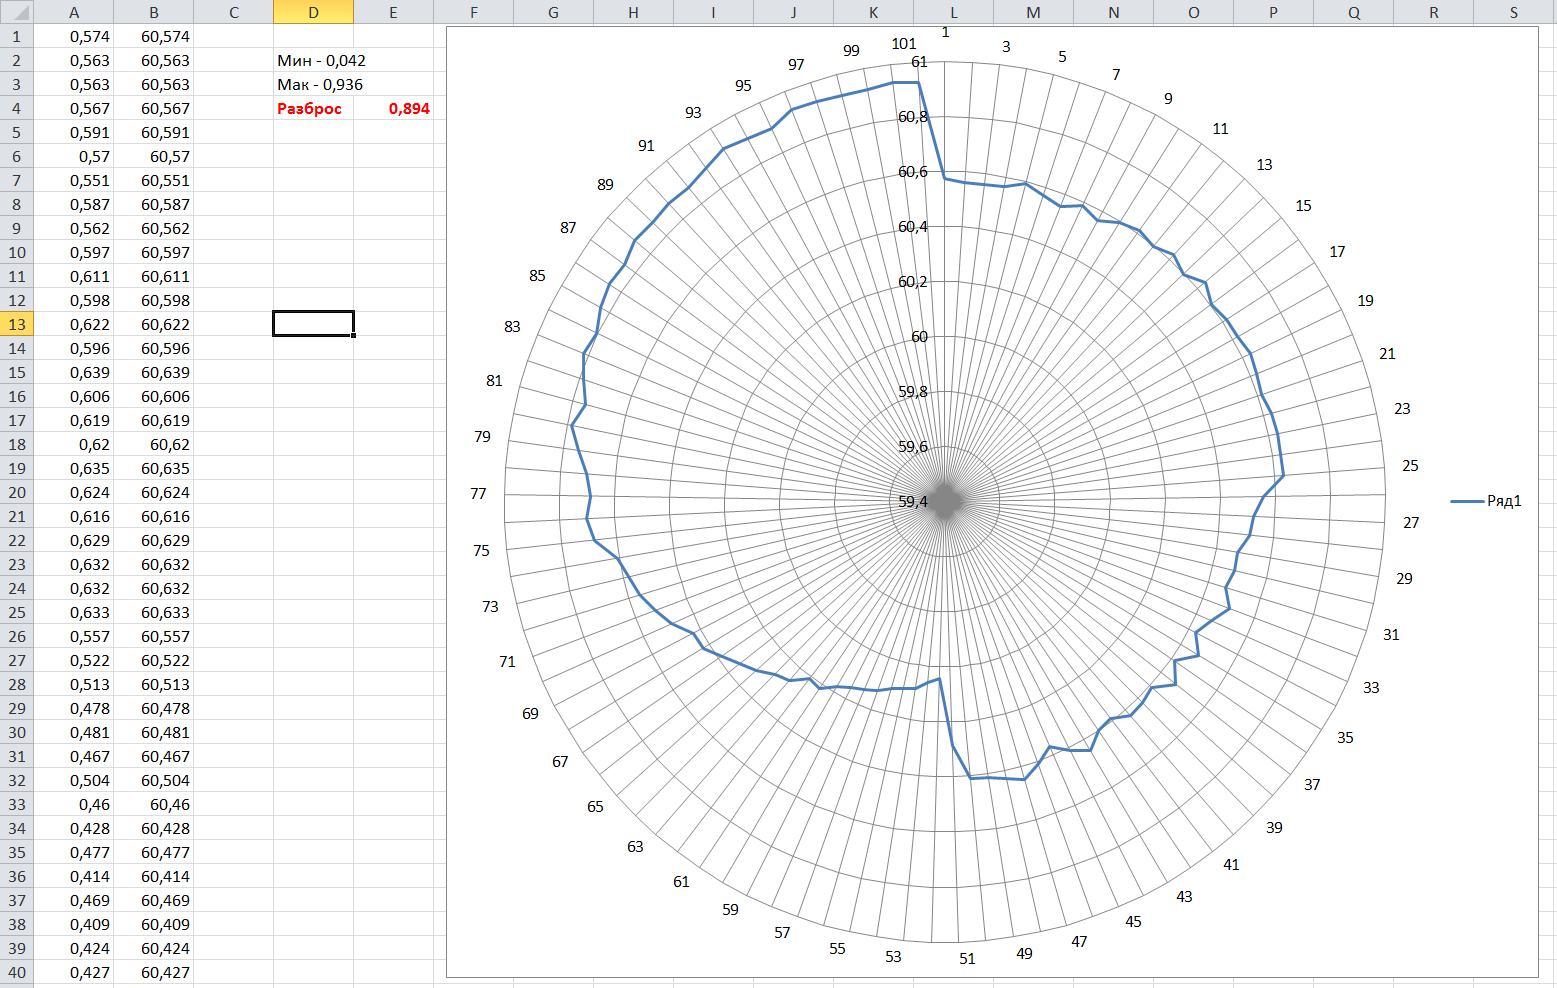Click chart category label 51

tap(967, 959)
